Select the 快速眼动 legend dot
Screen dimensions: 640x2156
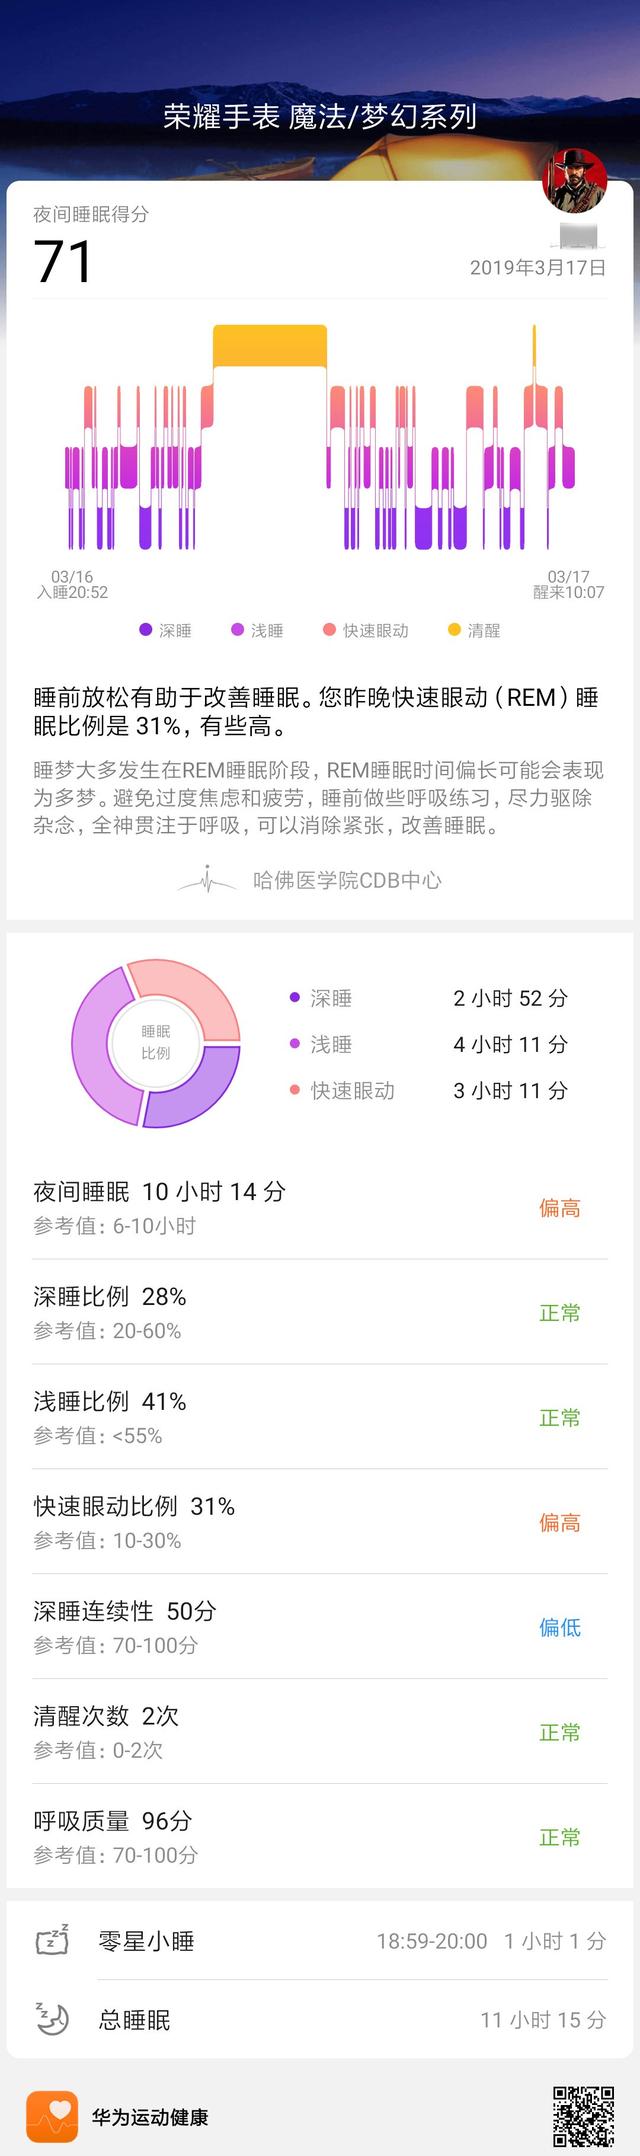pyautogui.click(x=330, y=631)
